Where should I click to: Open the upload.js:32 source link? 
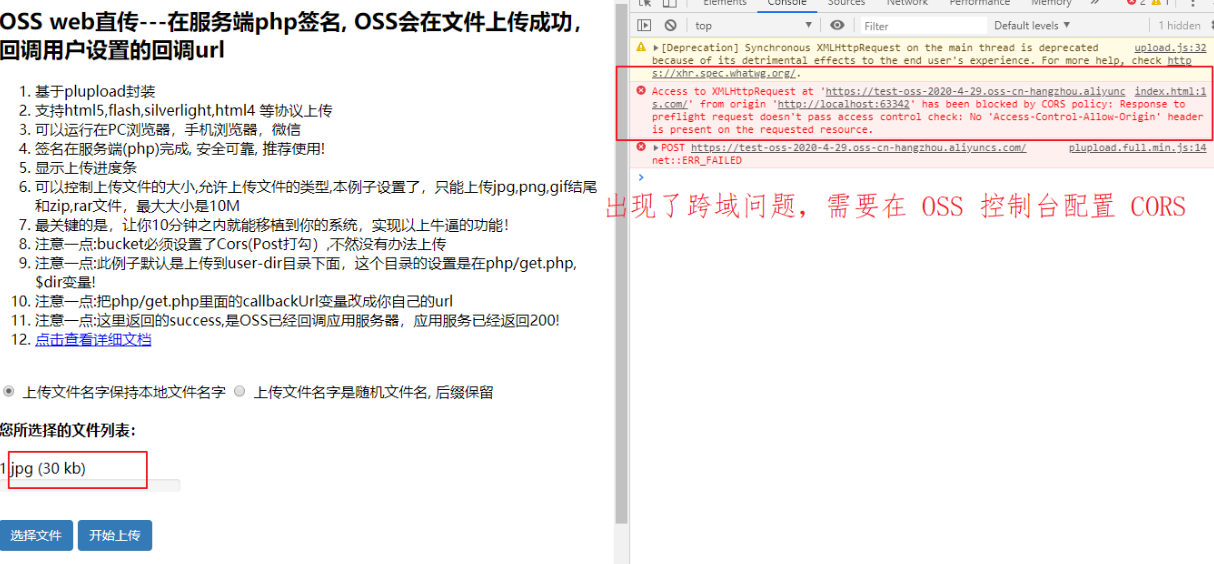tap(1170, 47)
